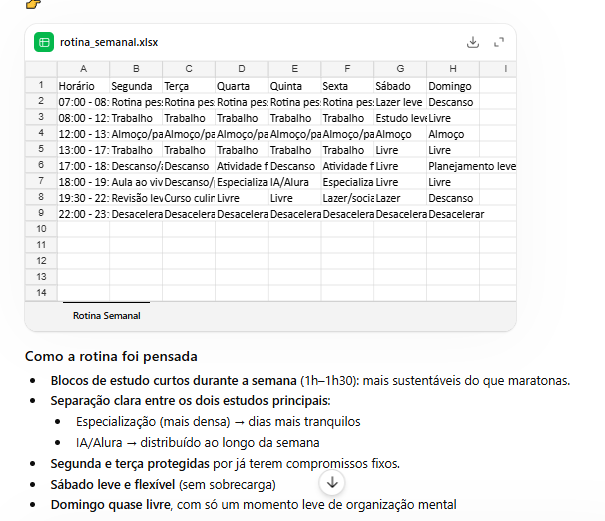Select the Aula ao vivo cell on Monday
The height and width of the screenshot is (521, 605).
tap(136, 182)
